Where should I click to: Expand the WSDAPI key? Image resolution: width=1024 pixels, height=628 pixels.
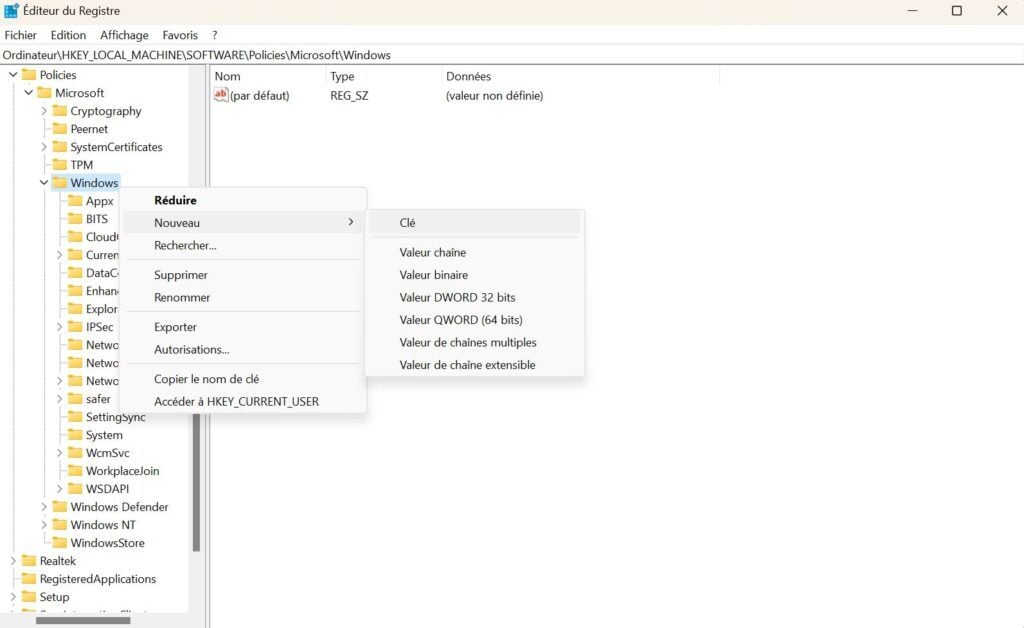tap(59, 488)
